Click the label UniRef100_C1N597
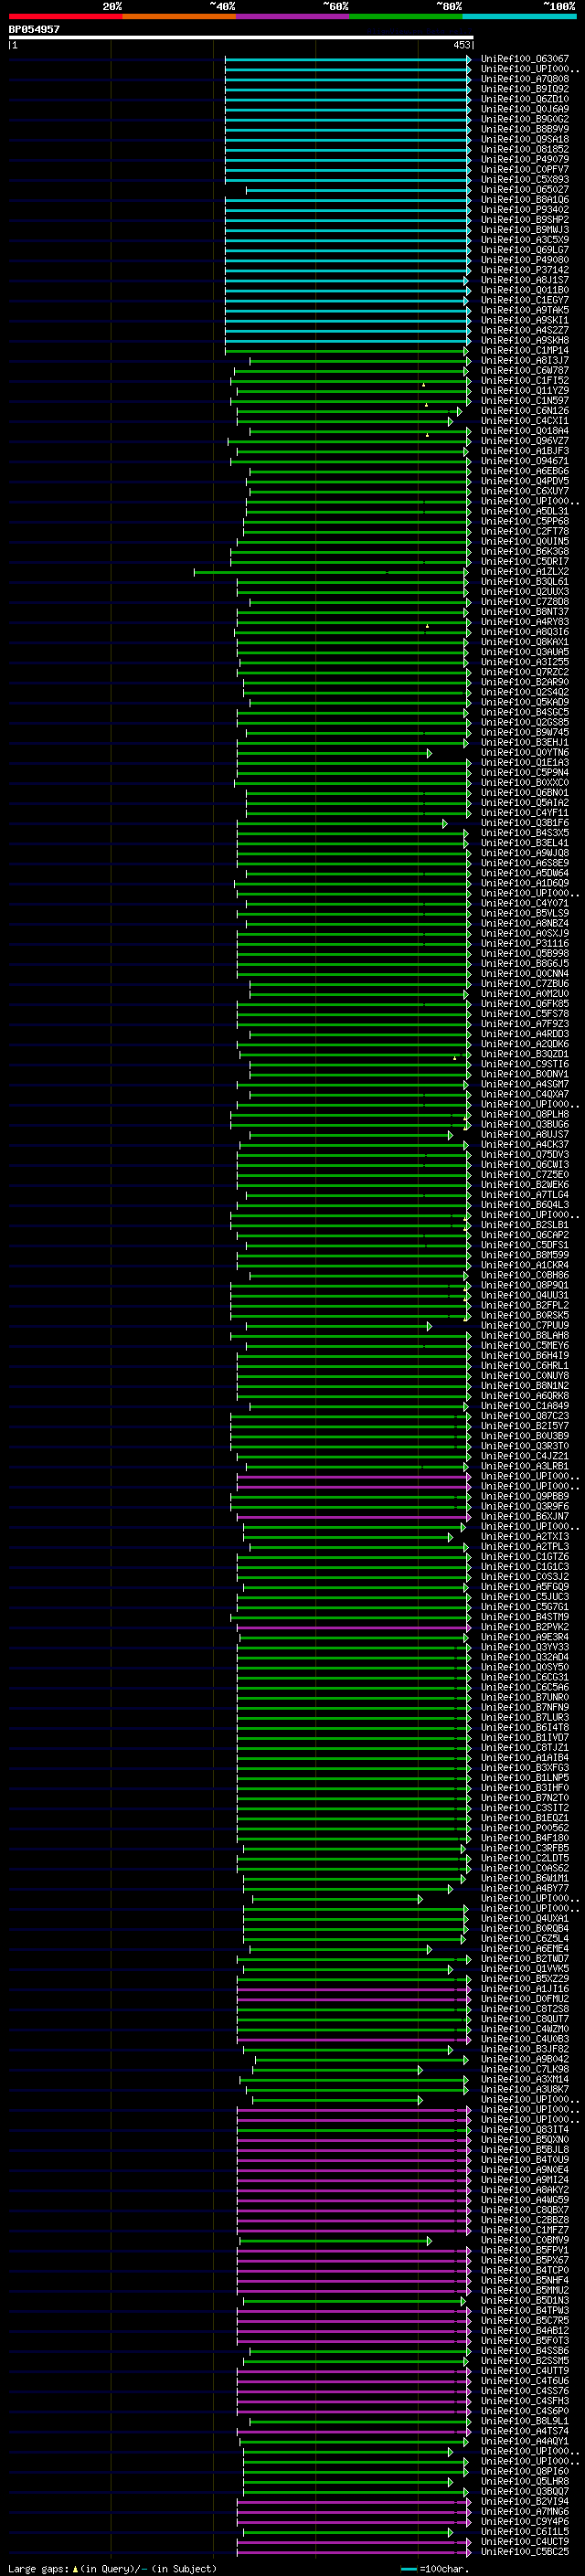Screen dimensions: 585x2576 point(525,401)
